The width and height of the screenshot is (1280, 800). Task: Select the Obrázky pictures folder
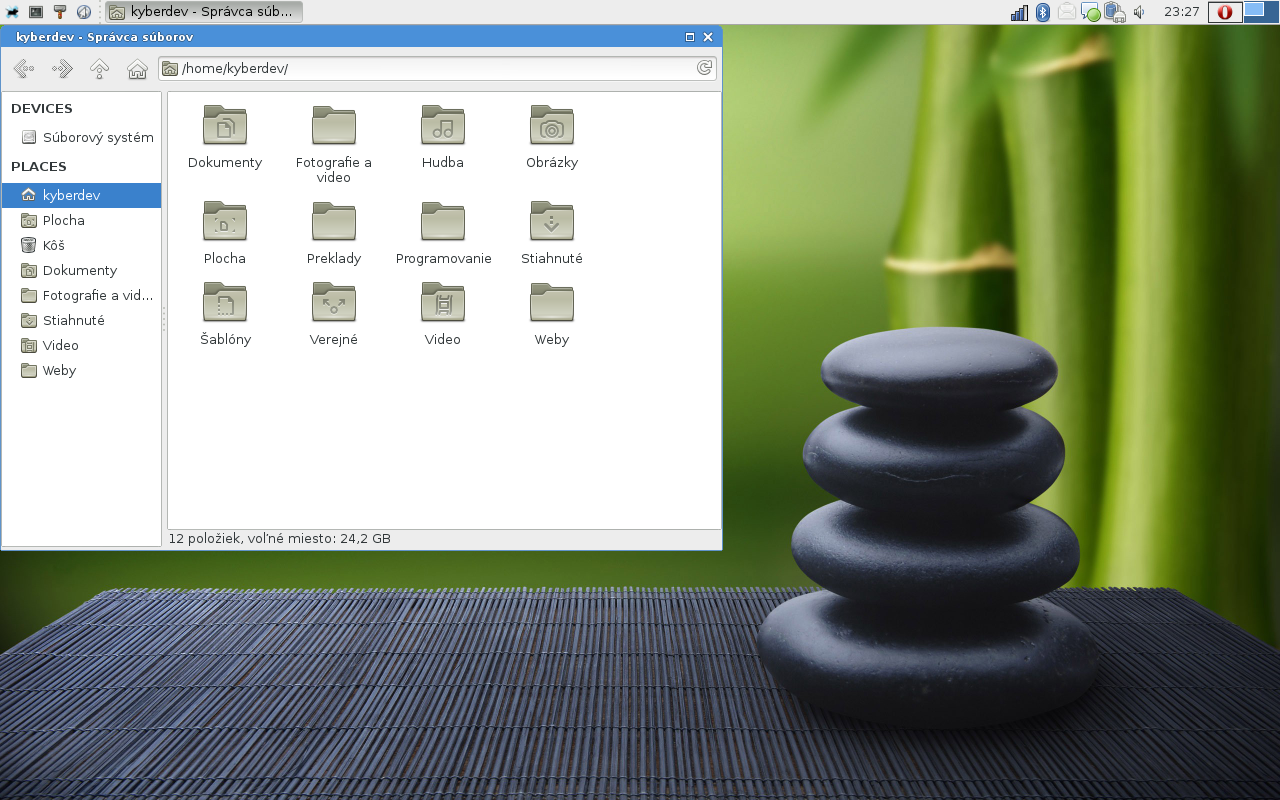pos(552,137)
